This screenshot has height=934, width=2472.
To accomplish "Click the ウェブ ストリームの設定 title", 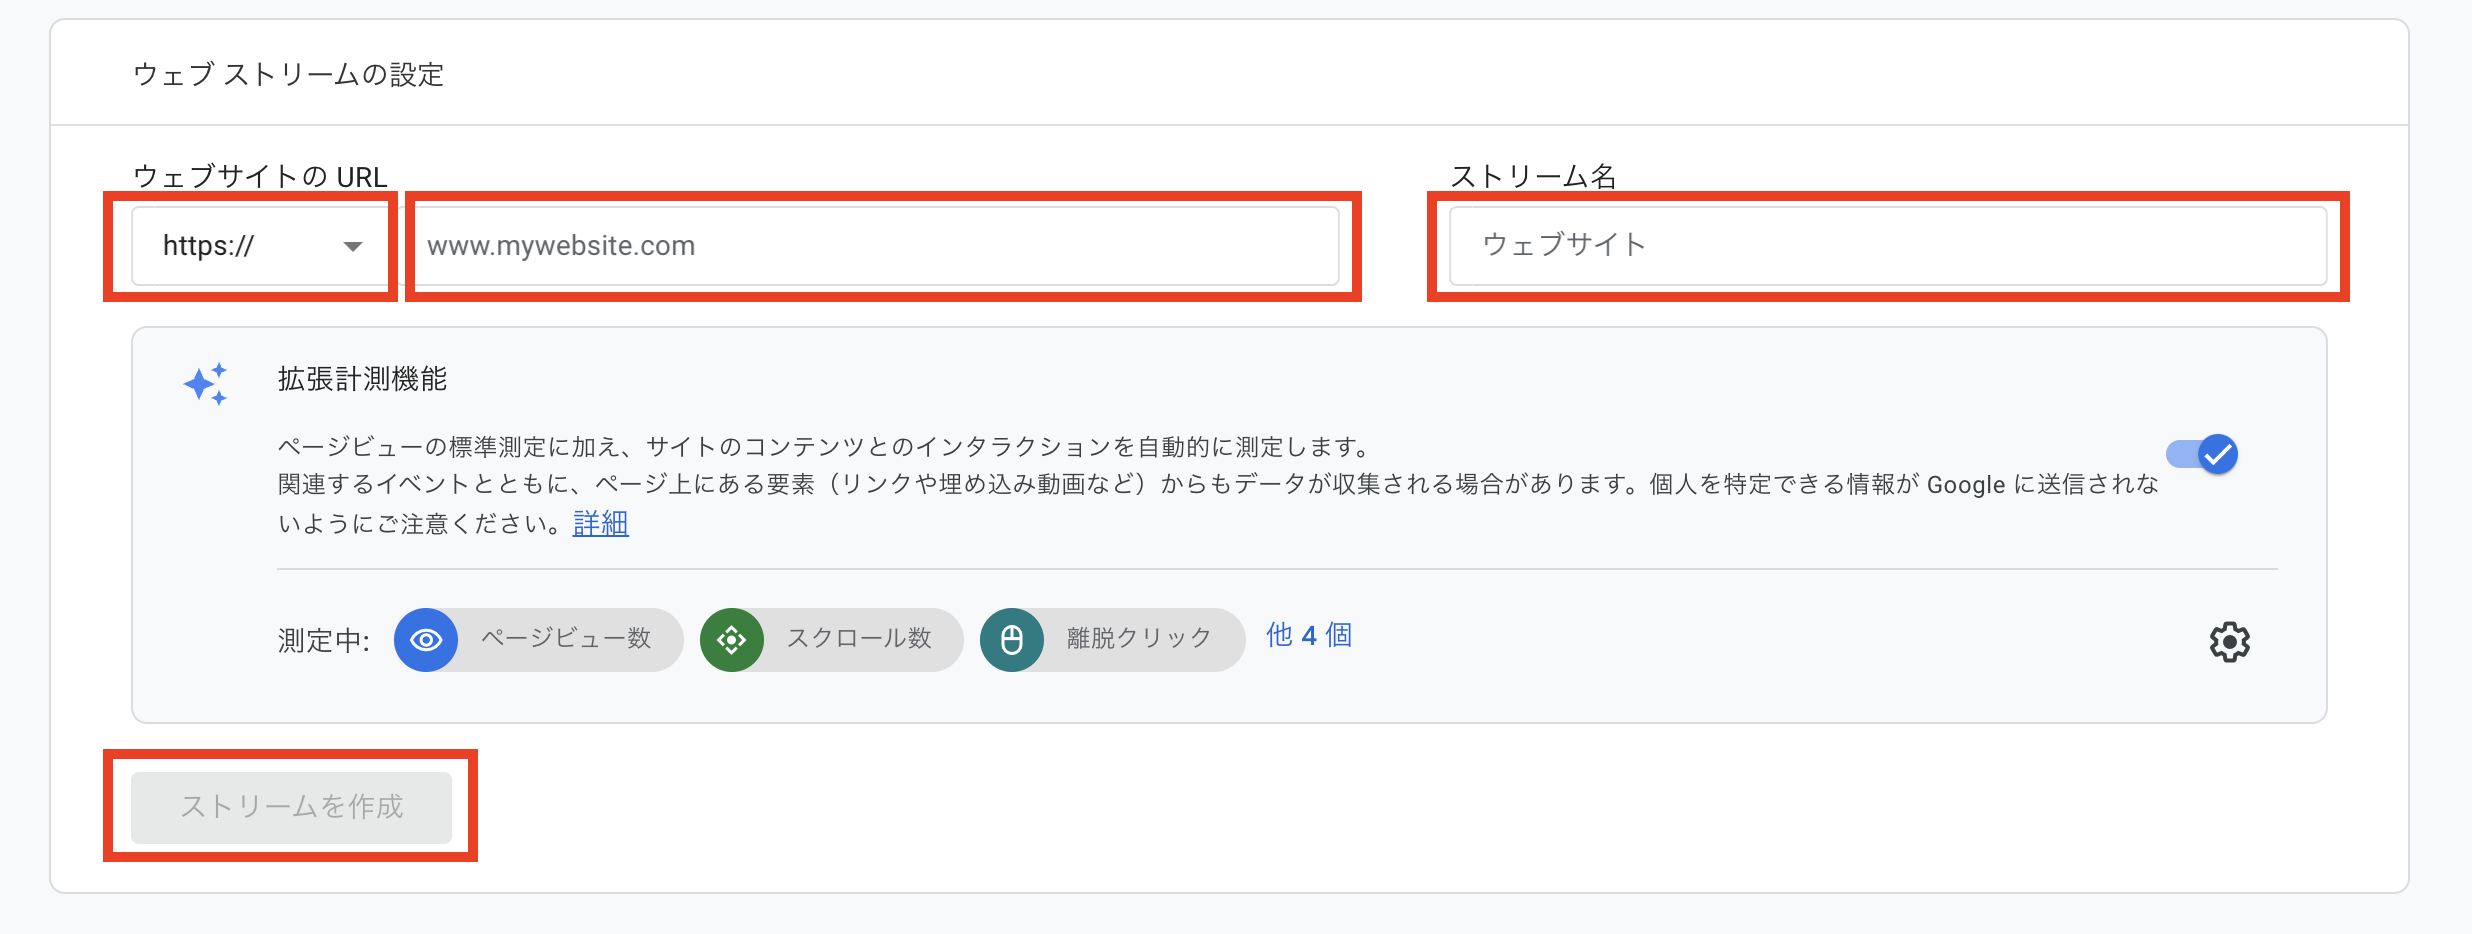I will pyautogui.click(x=288, y=74).
